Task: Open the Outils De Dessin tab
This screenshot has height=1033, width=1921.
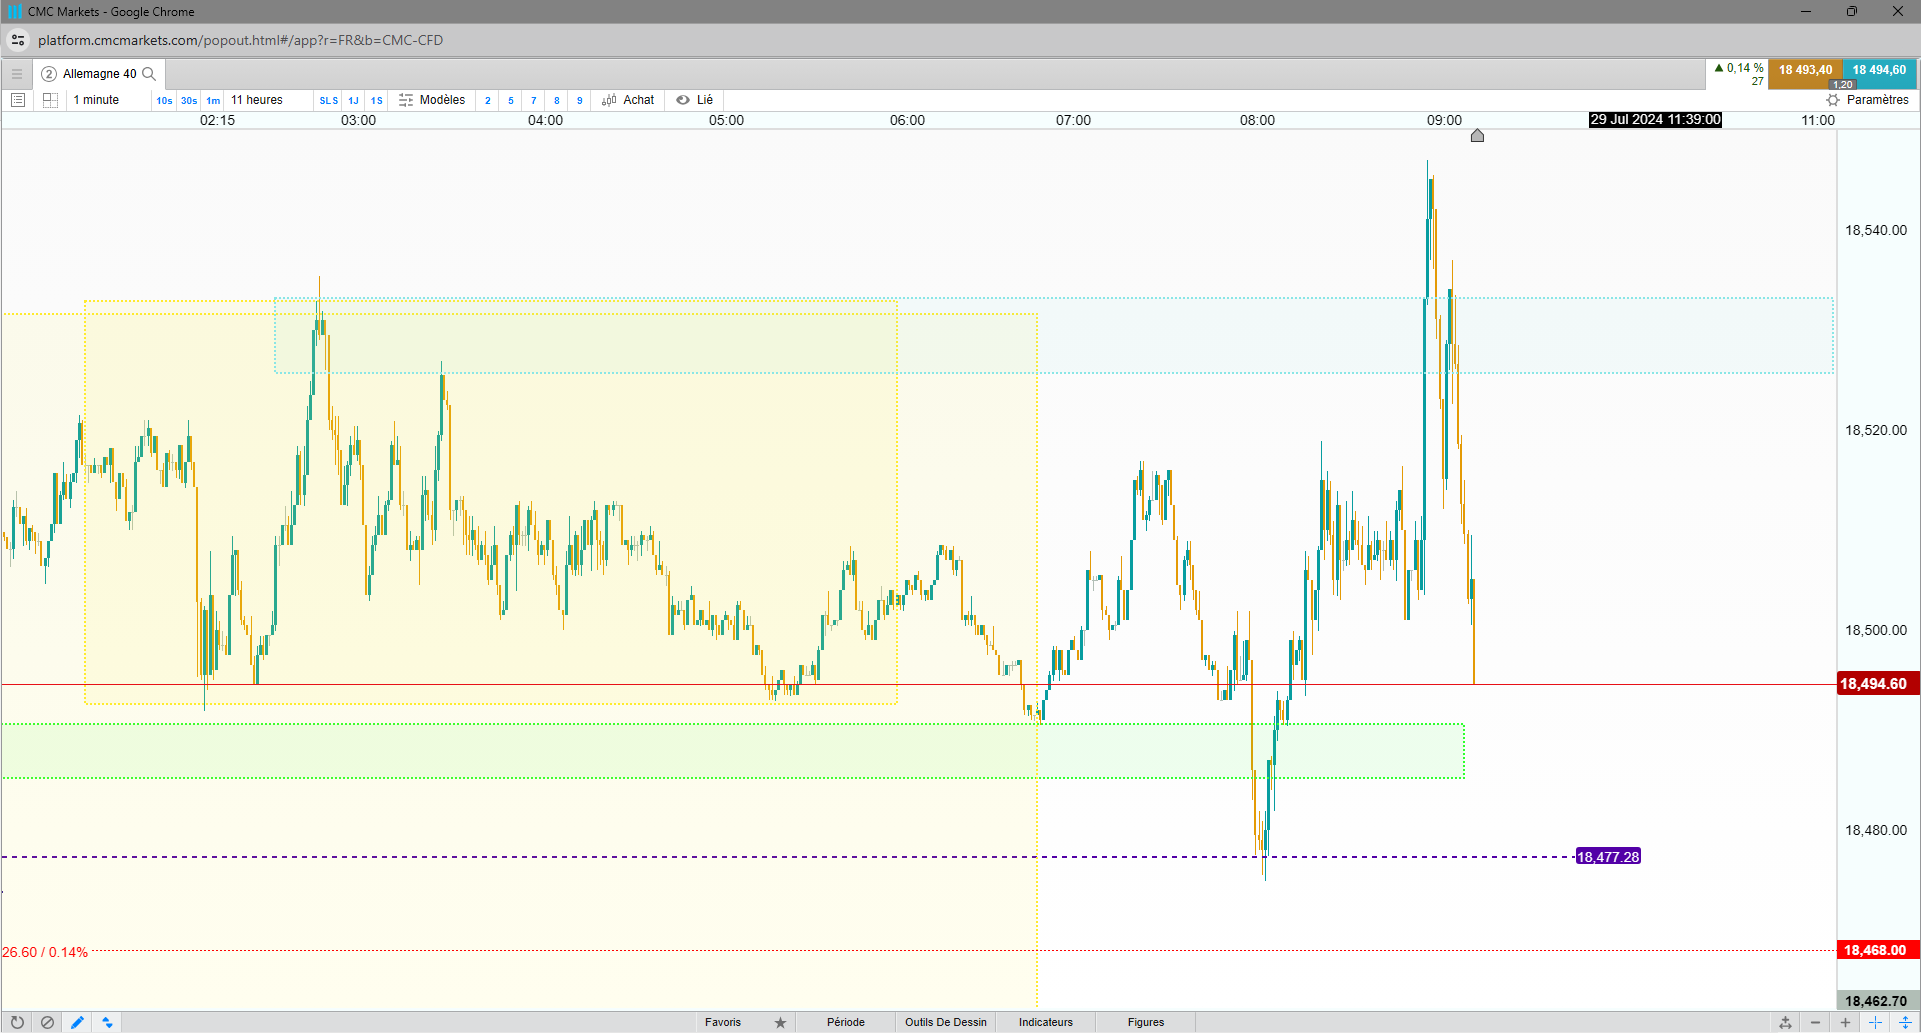Action: [x=946, y=1022]
